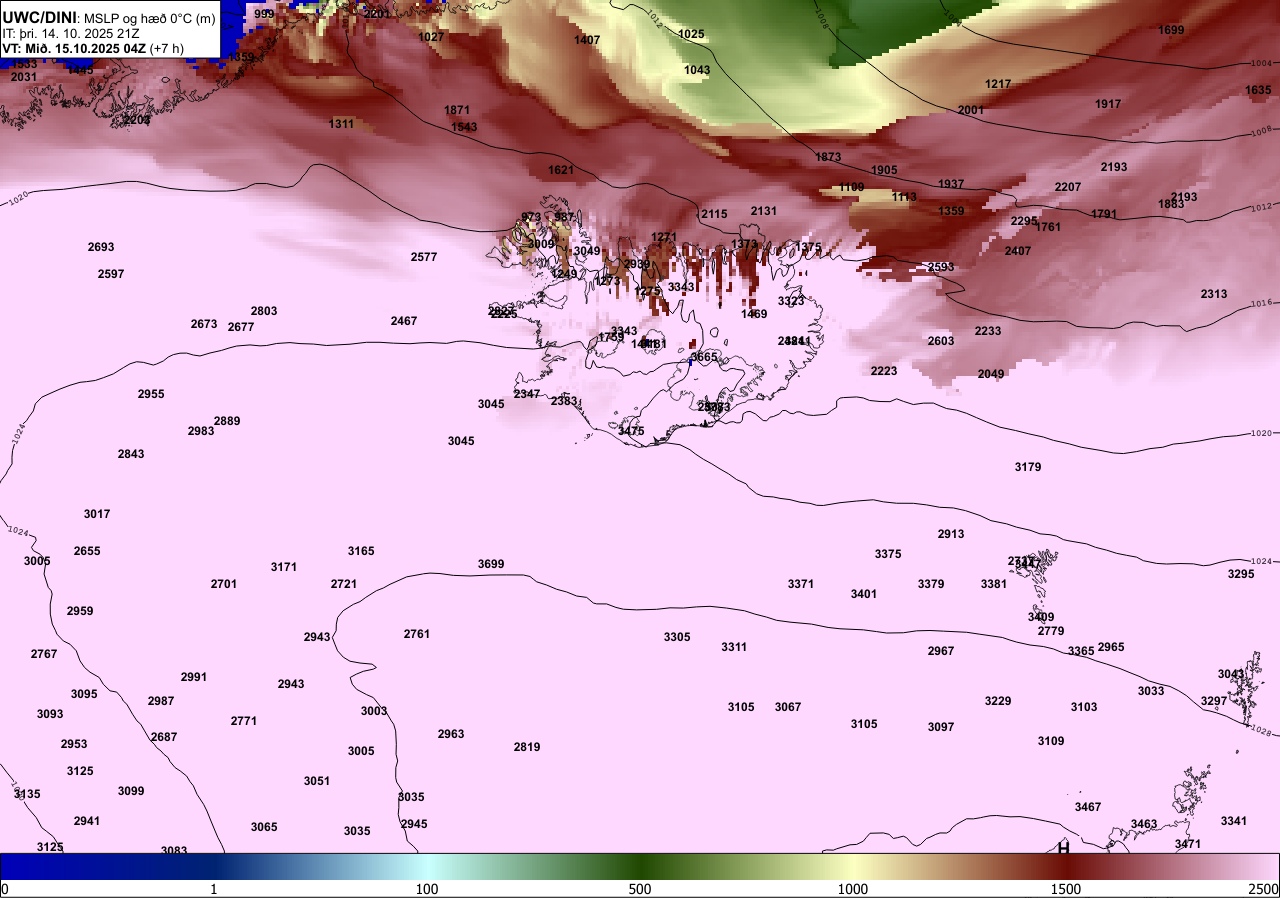The width and height of the screenshot is (1280, 898).
Task: Click the map value '3341'
Action: [1234, 821]
